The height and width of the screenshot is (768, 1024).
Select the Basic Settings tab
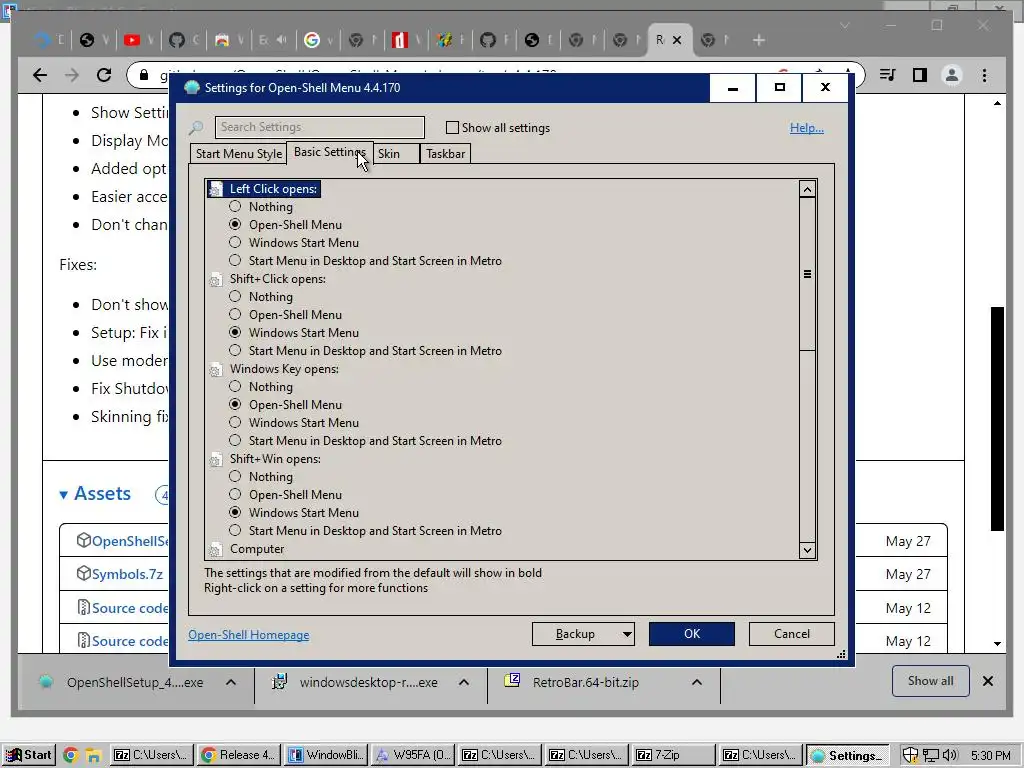(x=330, y=152)
